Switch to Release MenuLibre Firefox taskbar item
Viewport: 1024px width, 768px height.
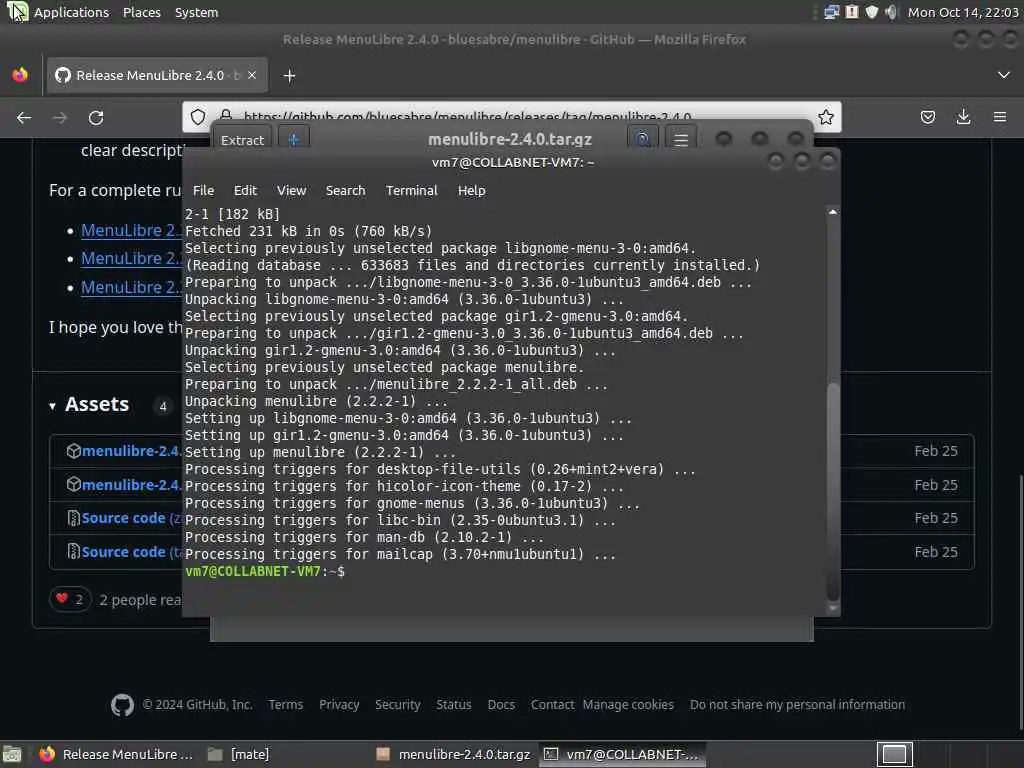tap(116, 754)
